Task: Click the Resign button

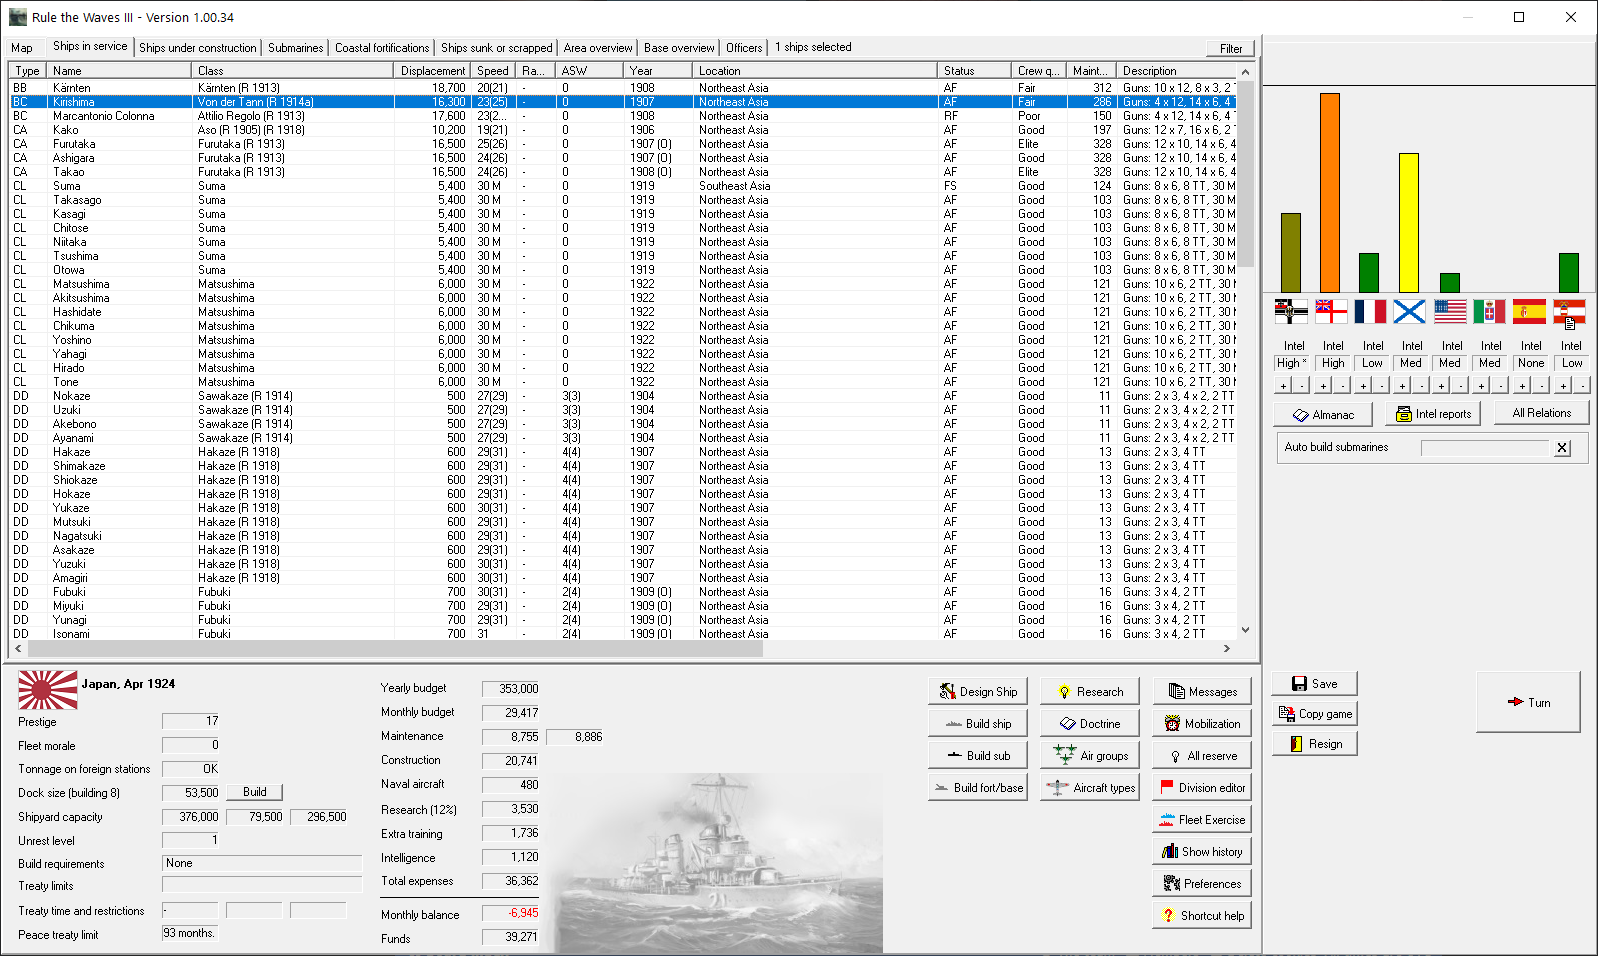Action: coord(1314,744)
